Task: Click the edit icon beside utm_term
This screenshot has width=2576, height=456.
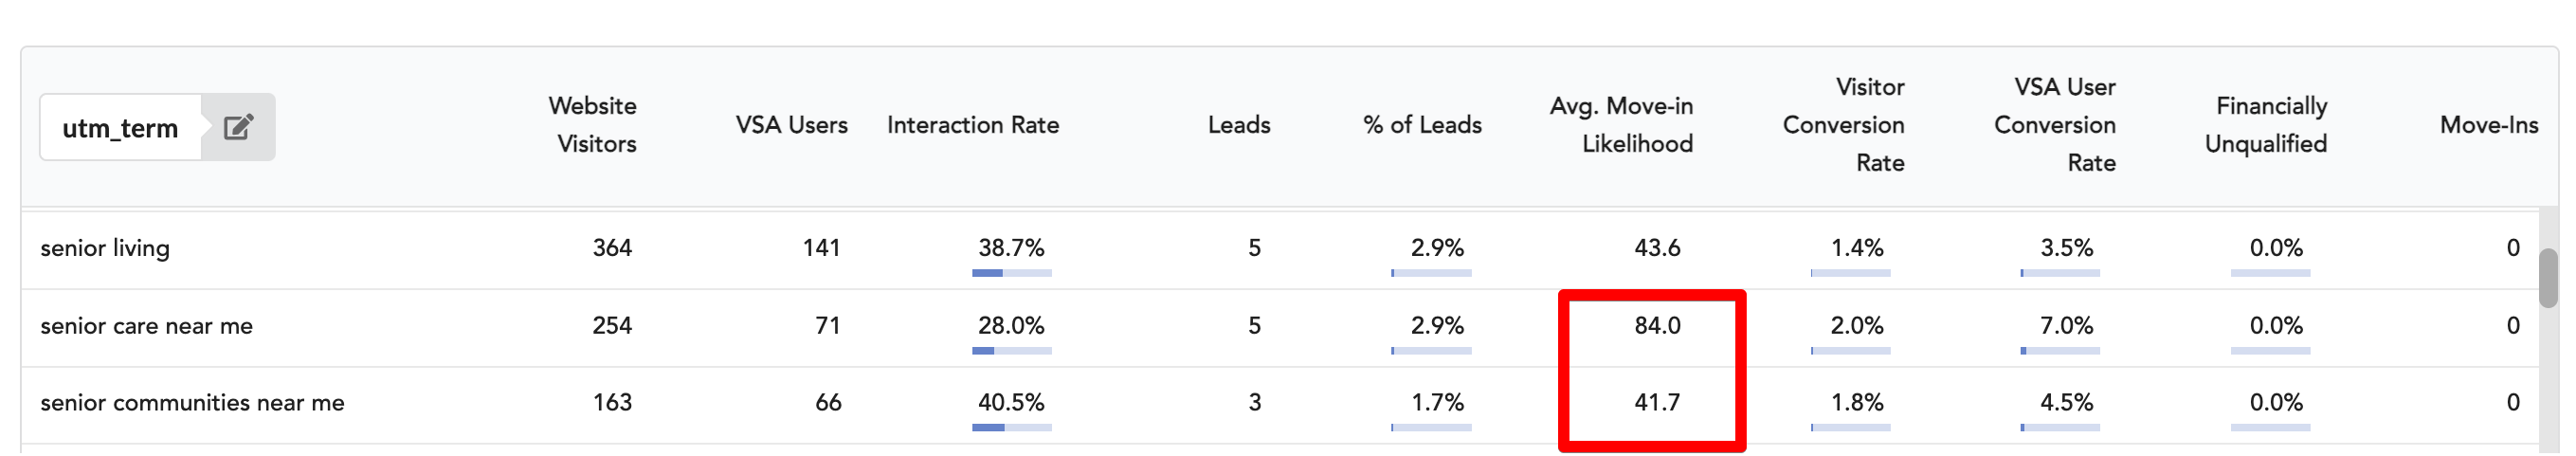Action: pos(238,127)
